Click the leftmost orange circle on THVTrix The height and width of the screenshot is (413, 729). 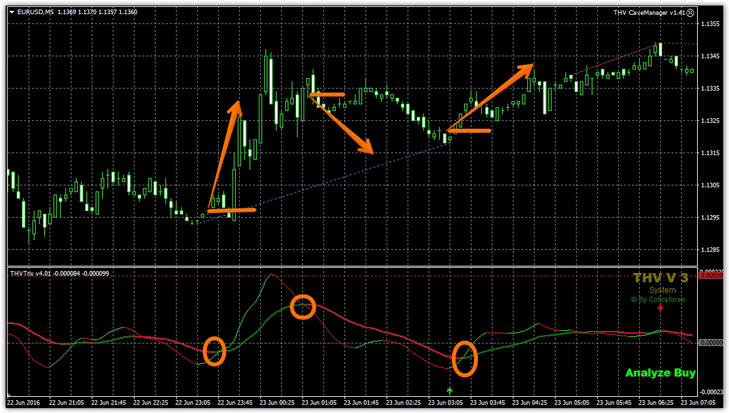(214, 351)
